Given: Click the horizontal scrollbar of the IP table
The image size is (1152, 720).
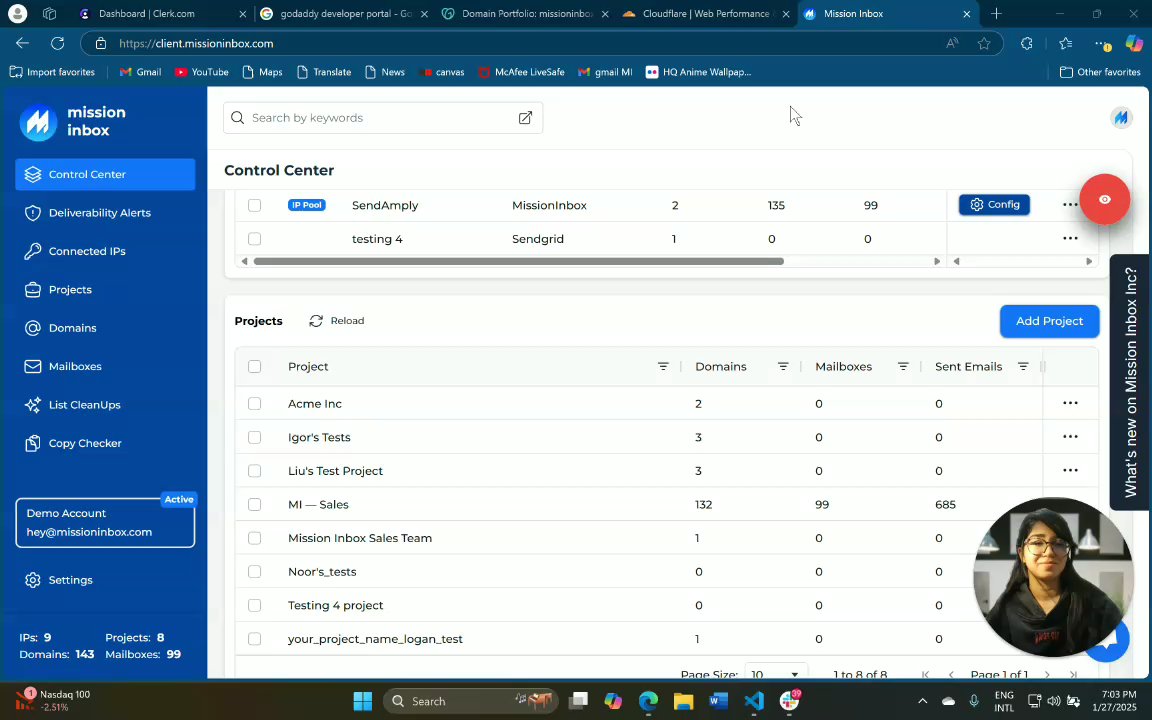Looking at the screenshot, I should click(518, 262).
